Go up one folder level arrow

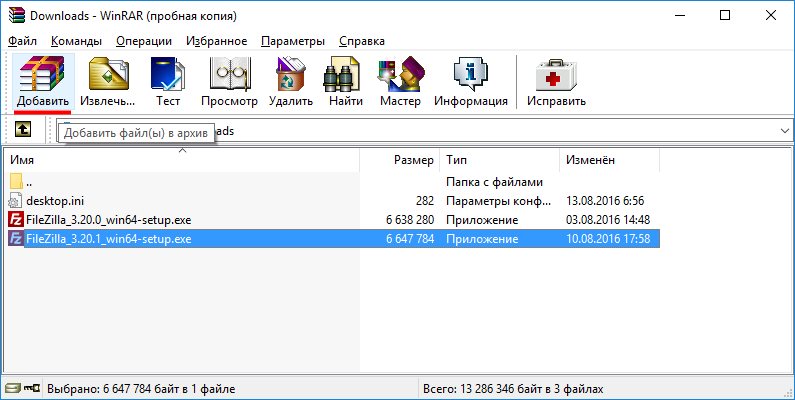(22, 130)
